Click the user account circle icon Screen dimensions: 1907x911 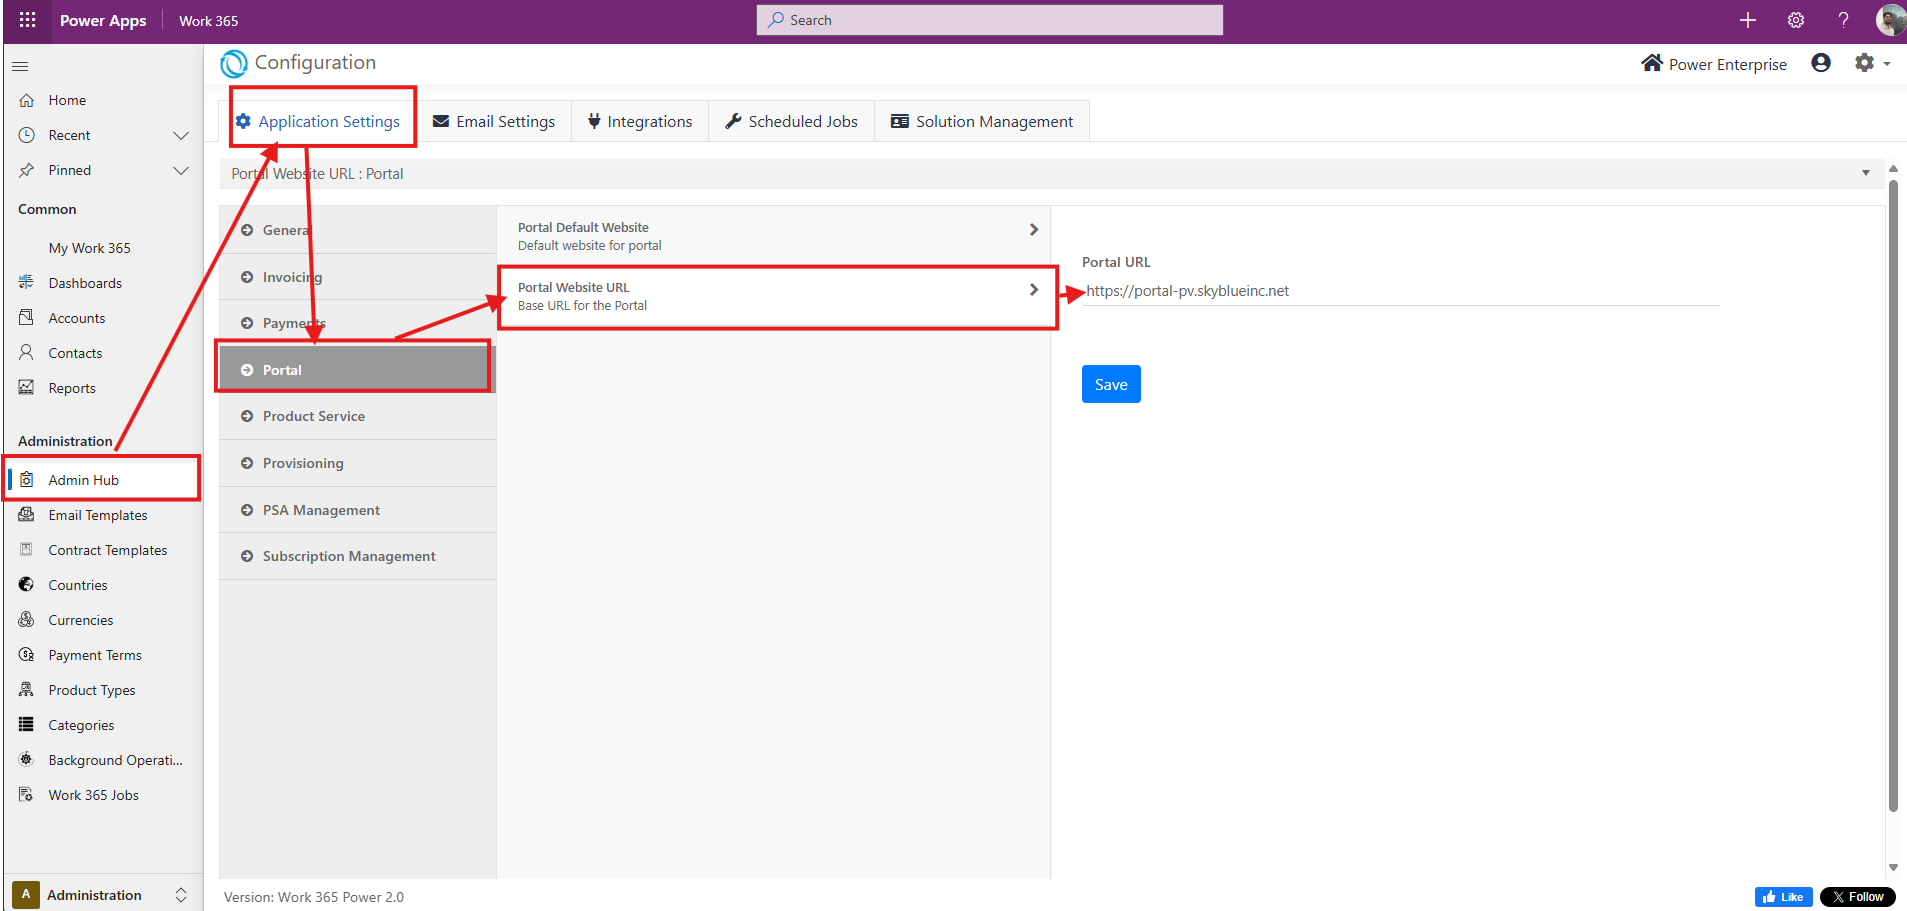pyautogui.click(x=1821, y=63)
